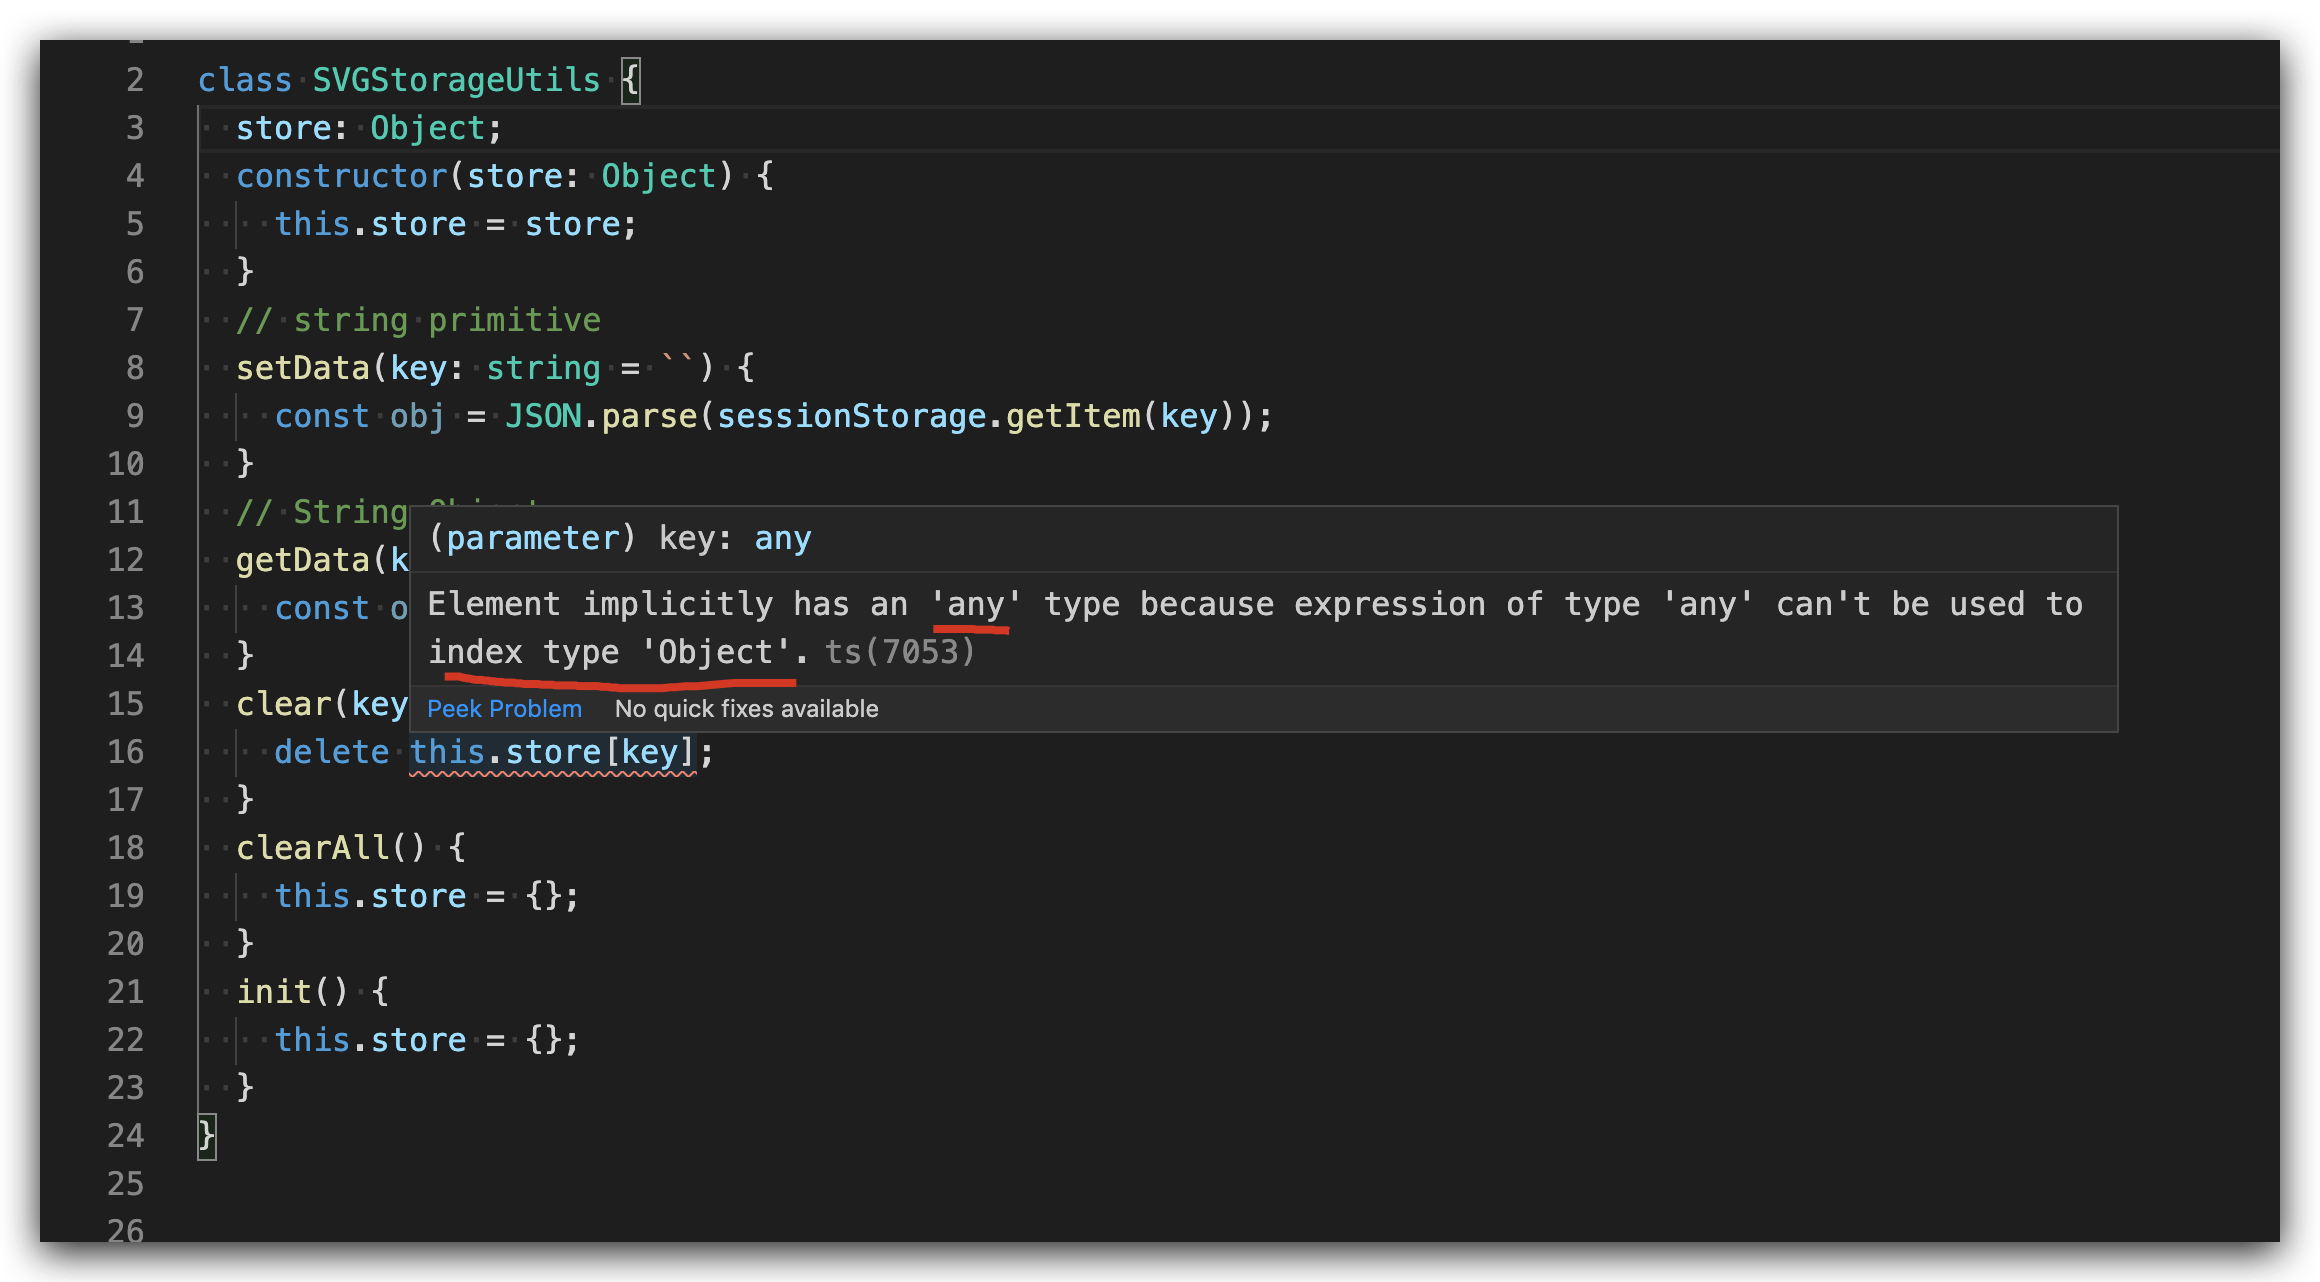
Task: Click the class name SVGStorageUtils
Action: tap(457, 80)
